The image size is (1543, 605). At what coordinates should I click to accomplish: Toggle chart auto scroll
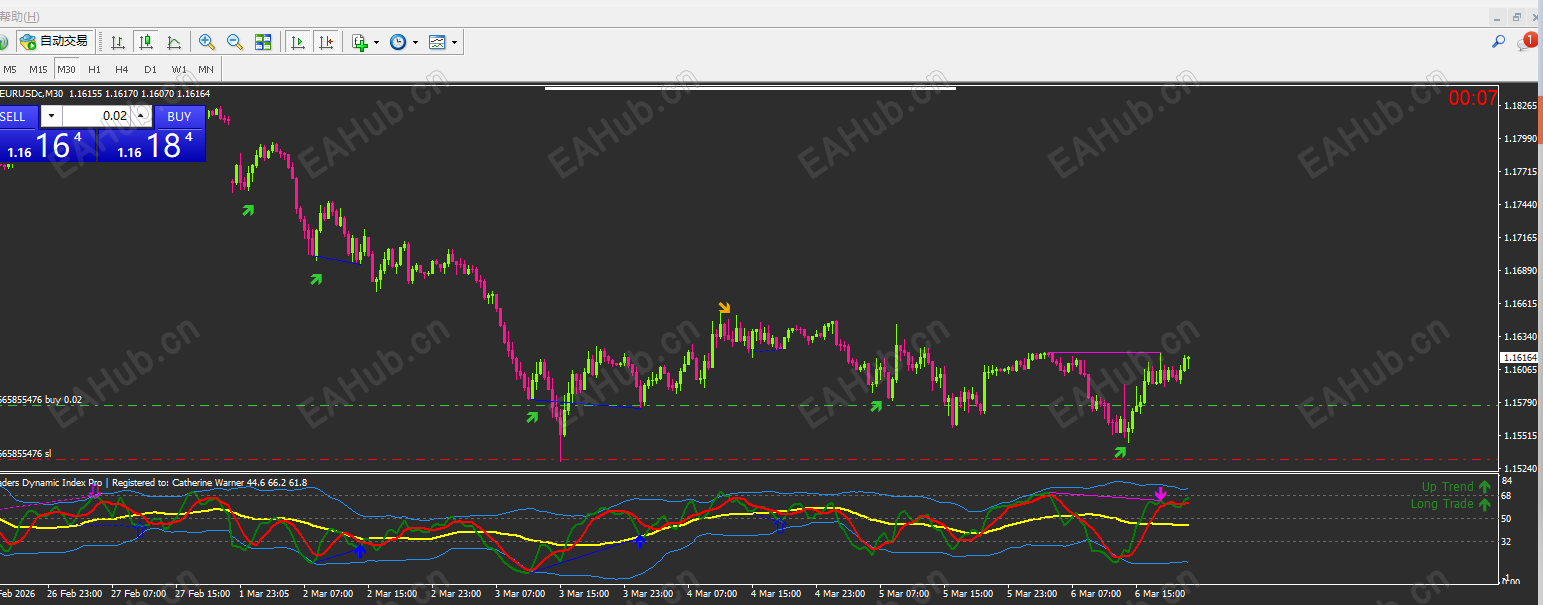[x=297, y=42]
